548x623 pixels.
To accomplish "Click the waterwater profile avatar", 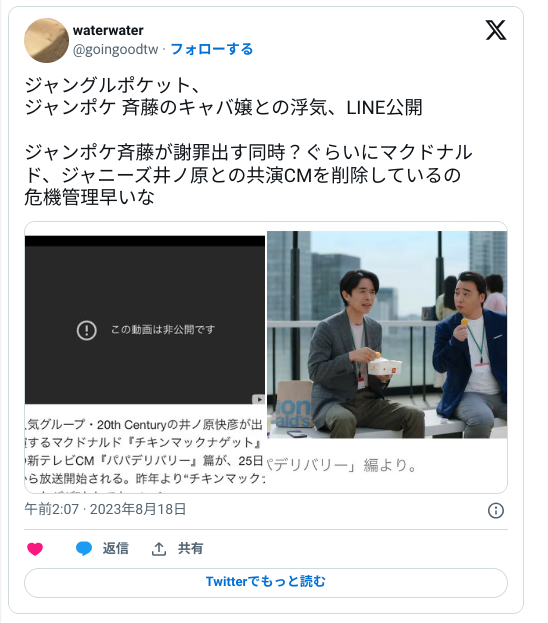I will (x=46, y=40).
